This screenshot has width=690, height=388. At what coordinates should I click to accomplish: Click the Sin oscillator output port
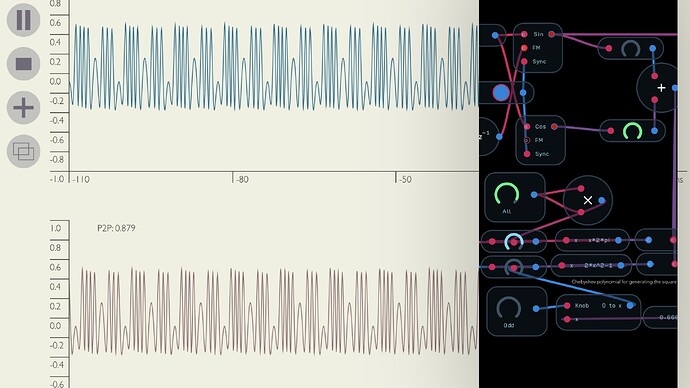point(551,34)
